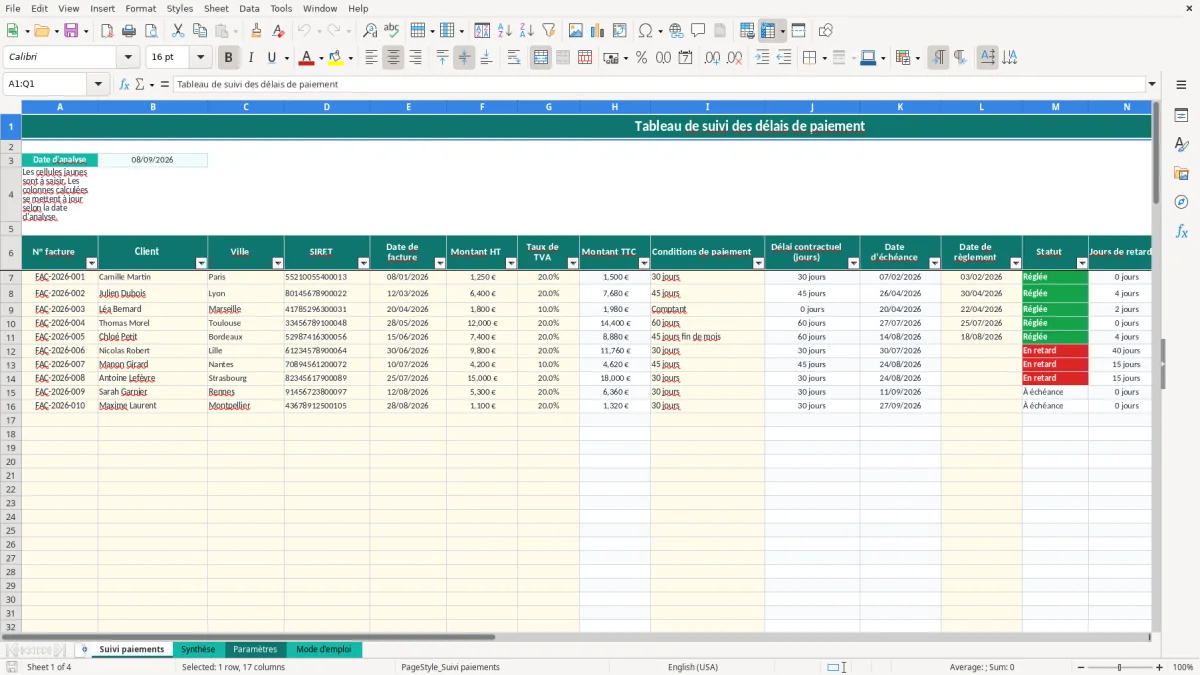Click the Insert Image icon

click(576, 31)
